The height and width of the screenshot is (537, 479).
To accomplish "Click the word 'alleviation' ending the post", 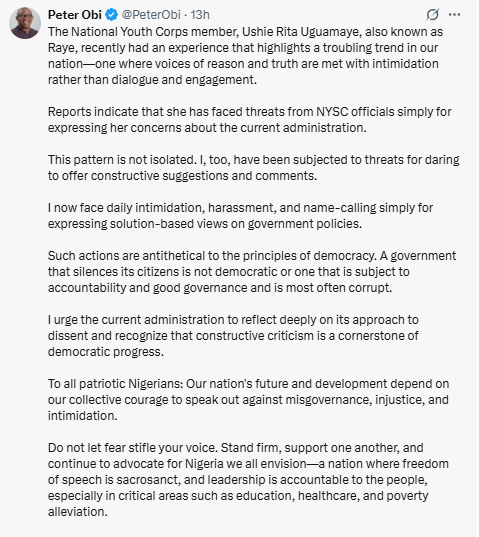I will click(77, 512).
